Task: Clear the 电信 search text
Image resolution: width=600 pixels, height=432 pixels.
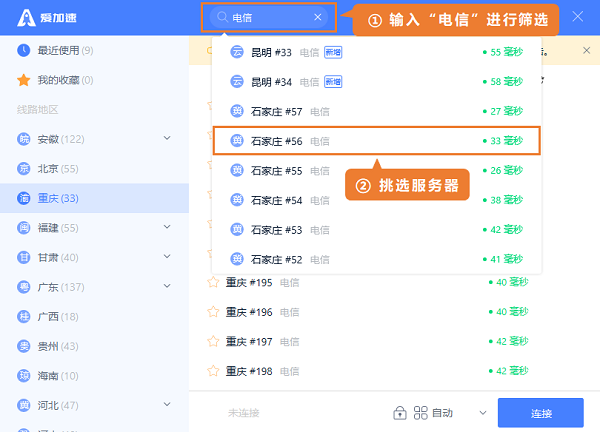Action: click(318, 17)
